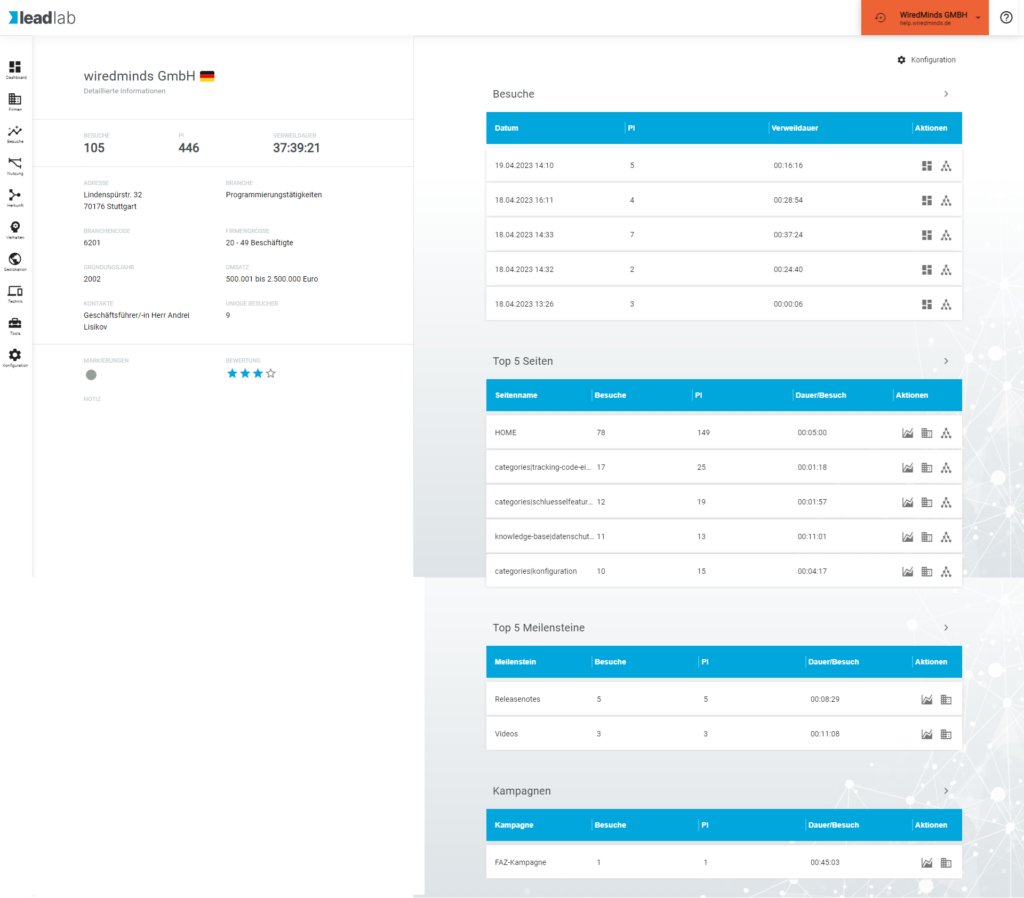Screen dimensions: 1024x898
Task: Click the hierarchy icon for visit 18.04.2023 13:26
Action: click(x=946, y=304)
